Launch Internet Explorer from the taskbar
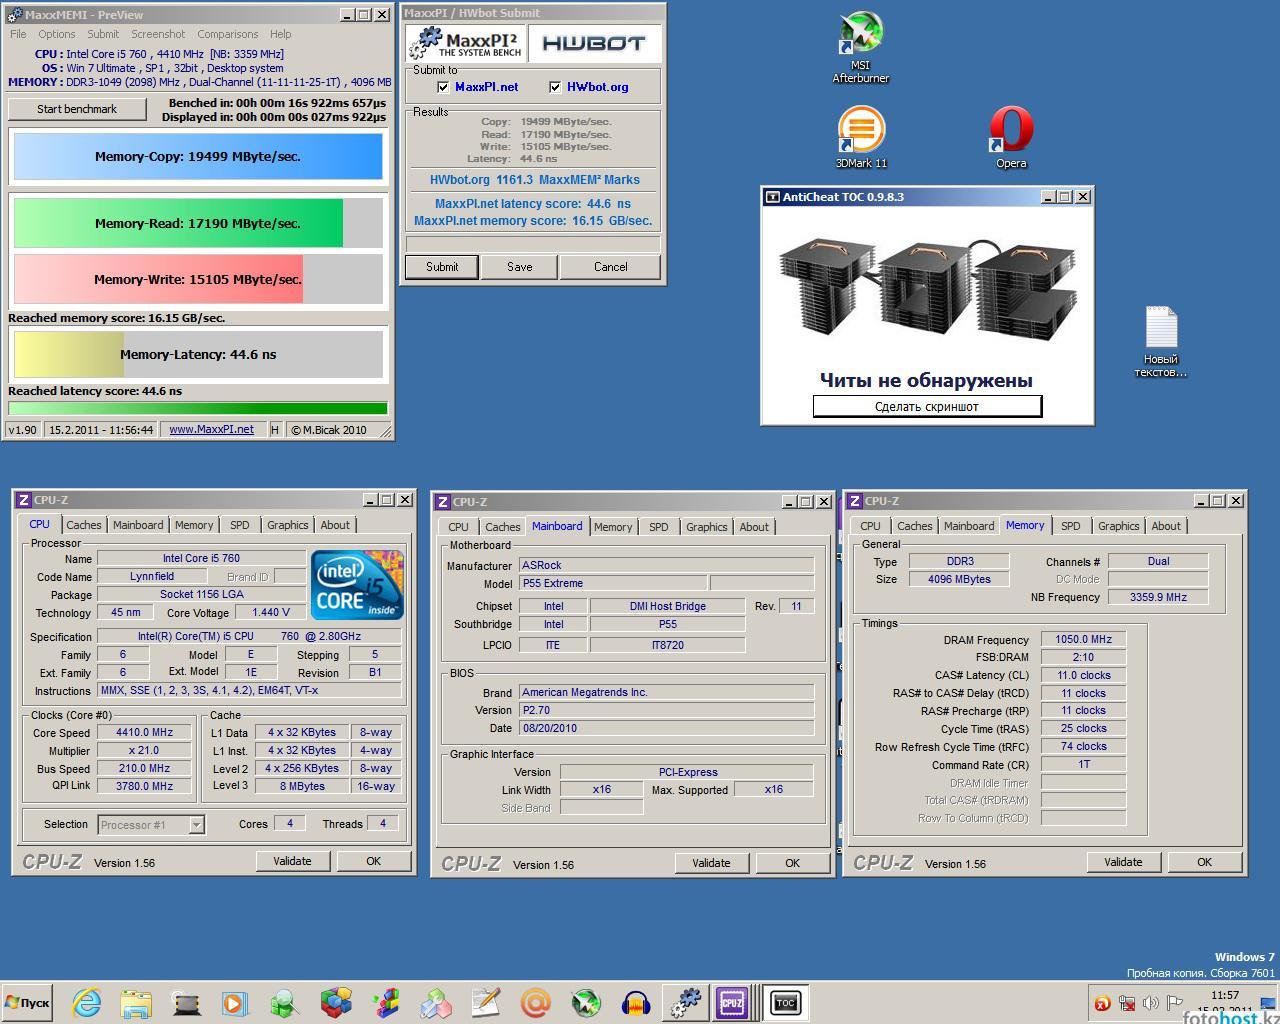Screen dimensions: 1280x1024 (x=87, y=1003)
